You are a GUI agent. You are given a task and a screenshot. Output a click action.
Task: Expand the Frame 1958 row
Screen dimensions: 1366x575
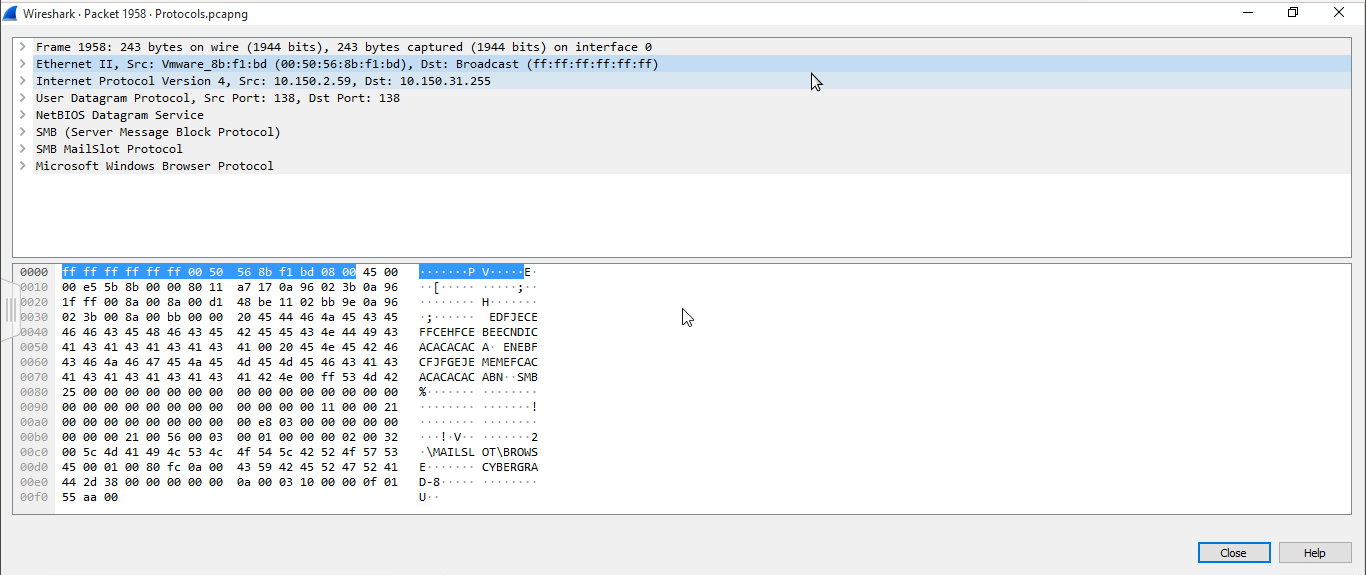[22, 47]
